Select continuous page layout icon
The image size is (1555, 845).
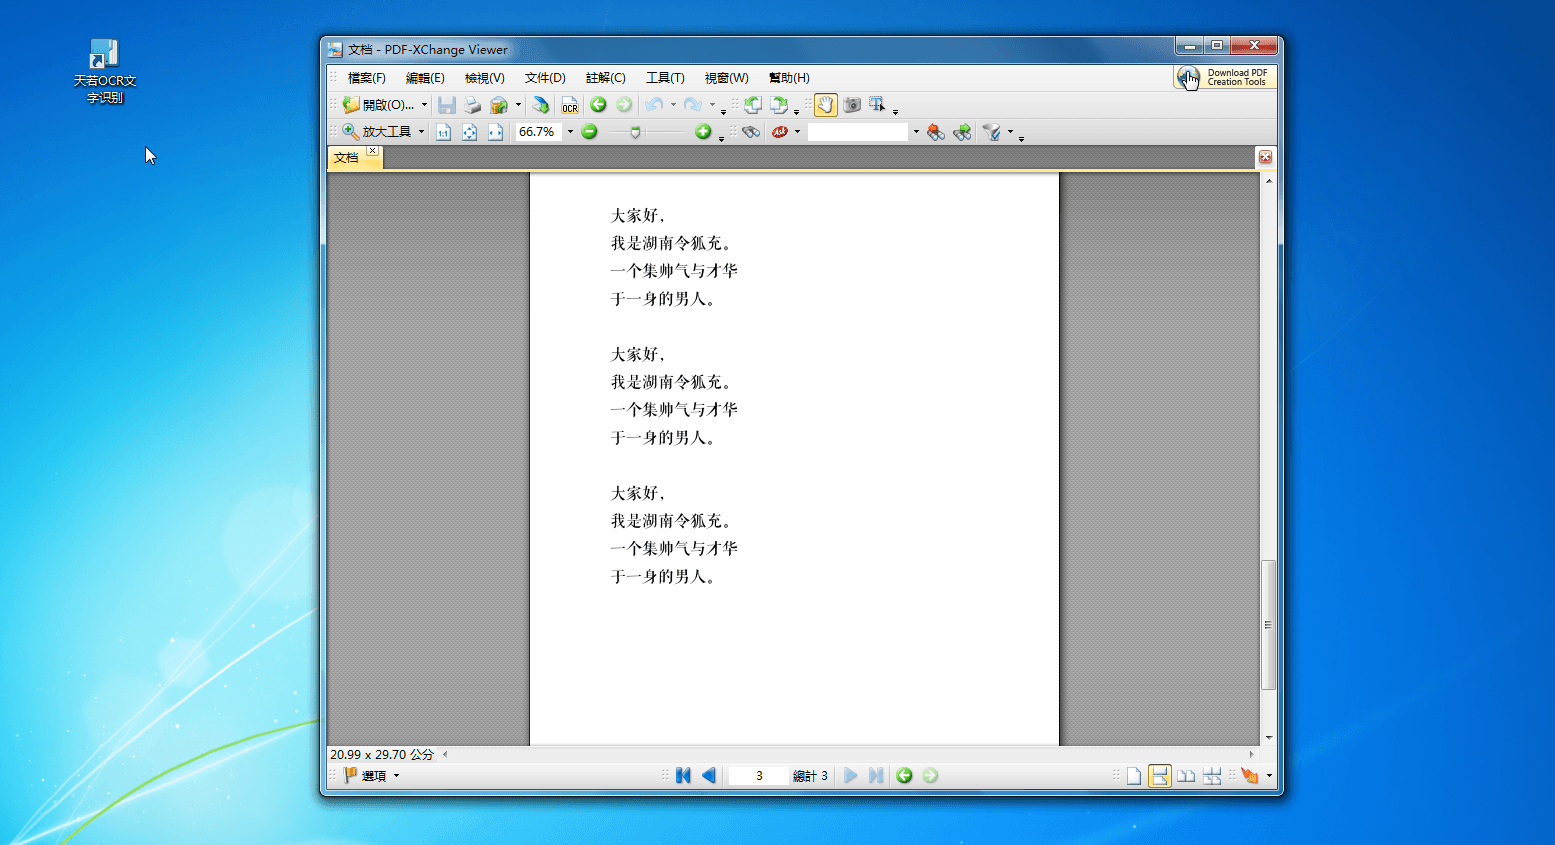tap(1160, 776)
